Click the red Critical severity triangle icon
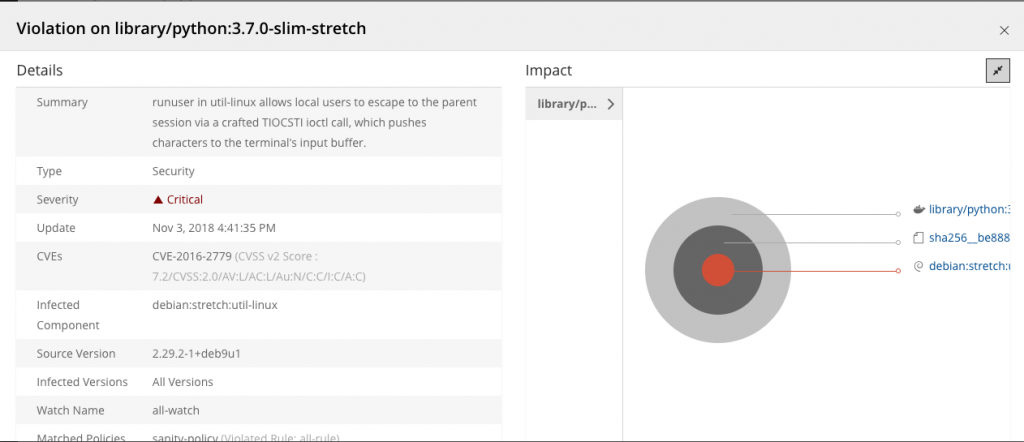The height and width of the screenshot is (442, 1024). click(x=158, y=200)
